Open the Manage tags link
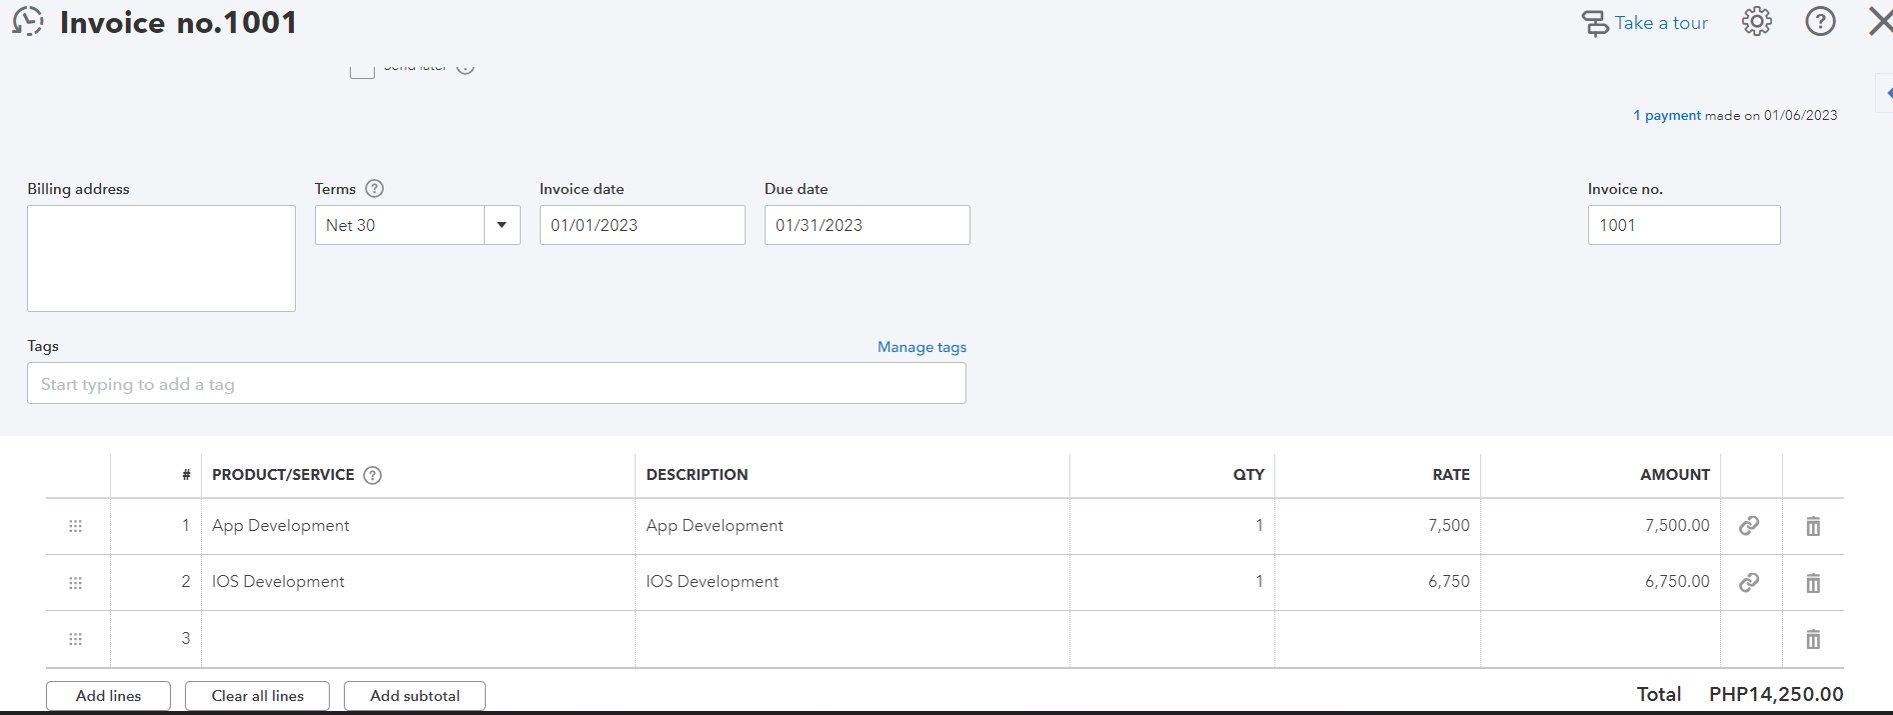 click(921, 347)
